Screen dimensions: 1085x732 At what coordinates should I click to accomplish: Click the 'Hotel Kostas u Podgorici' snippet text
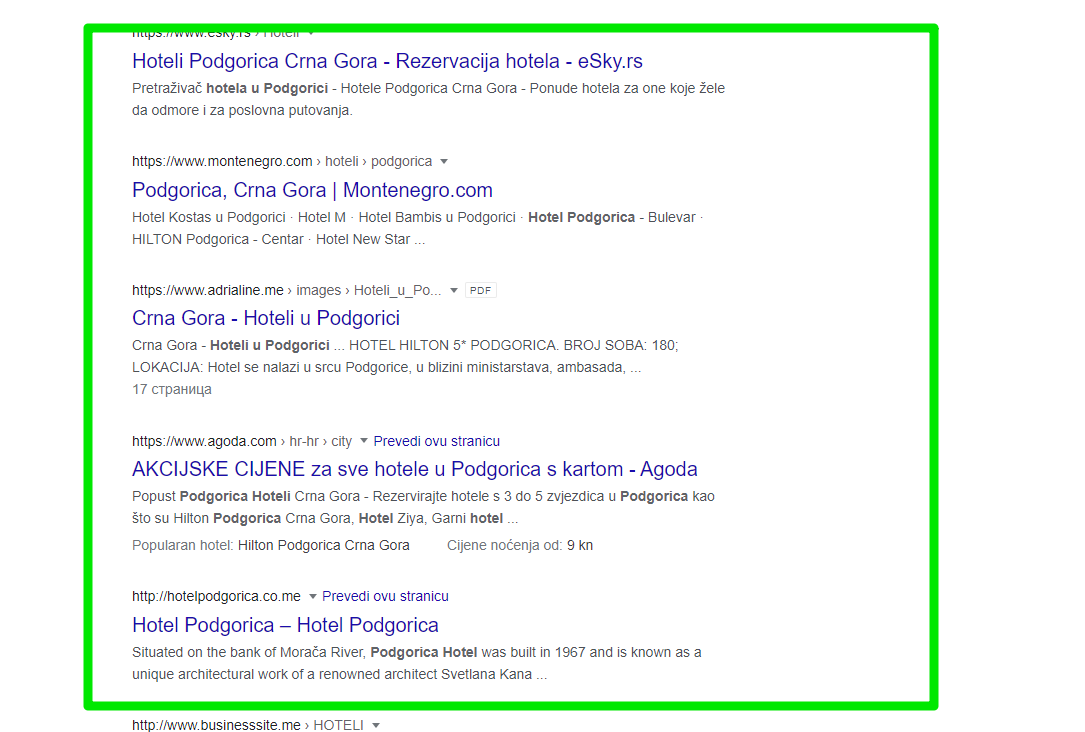pos(209,217)
